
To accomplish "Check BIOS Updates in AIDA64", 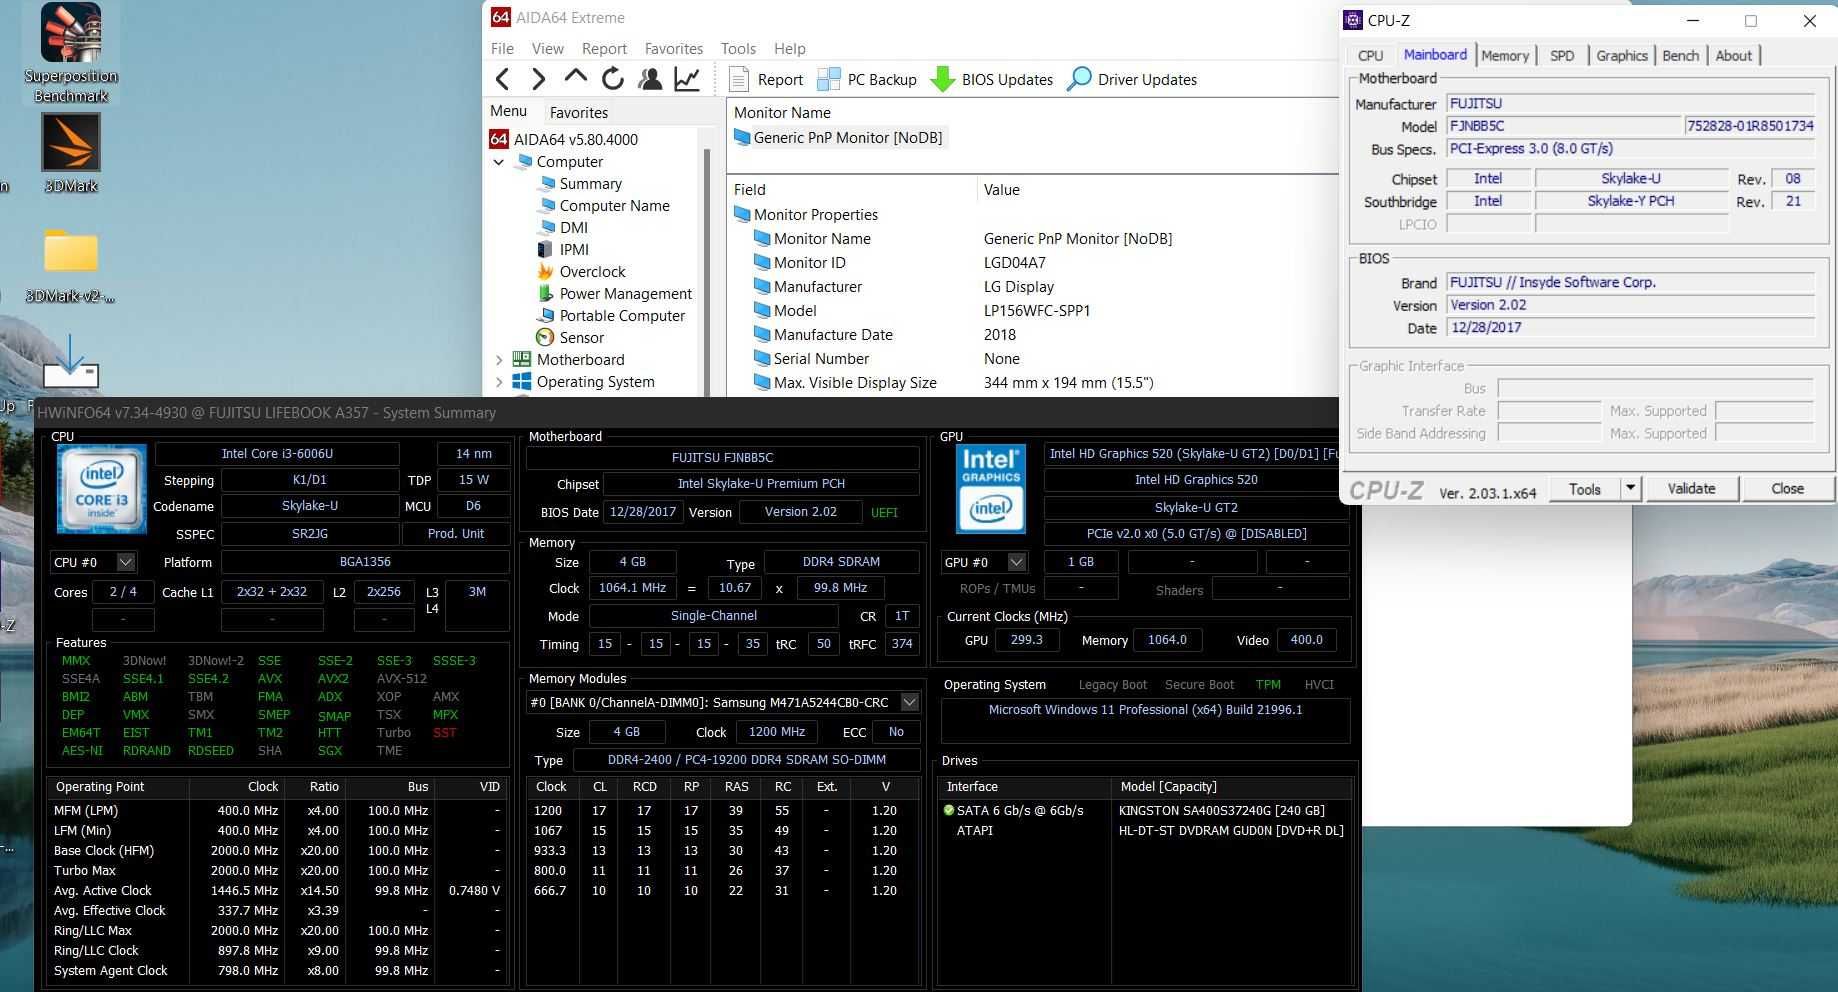I will coord(992,79).
